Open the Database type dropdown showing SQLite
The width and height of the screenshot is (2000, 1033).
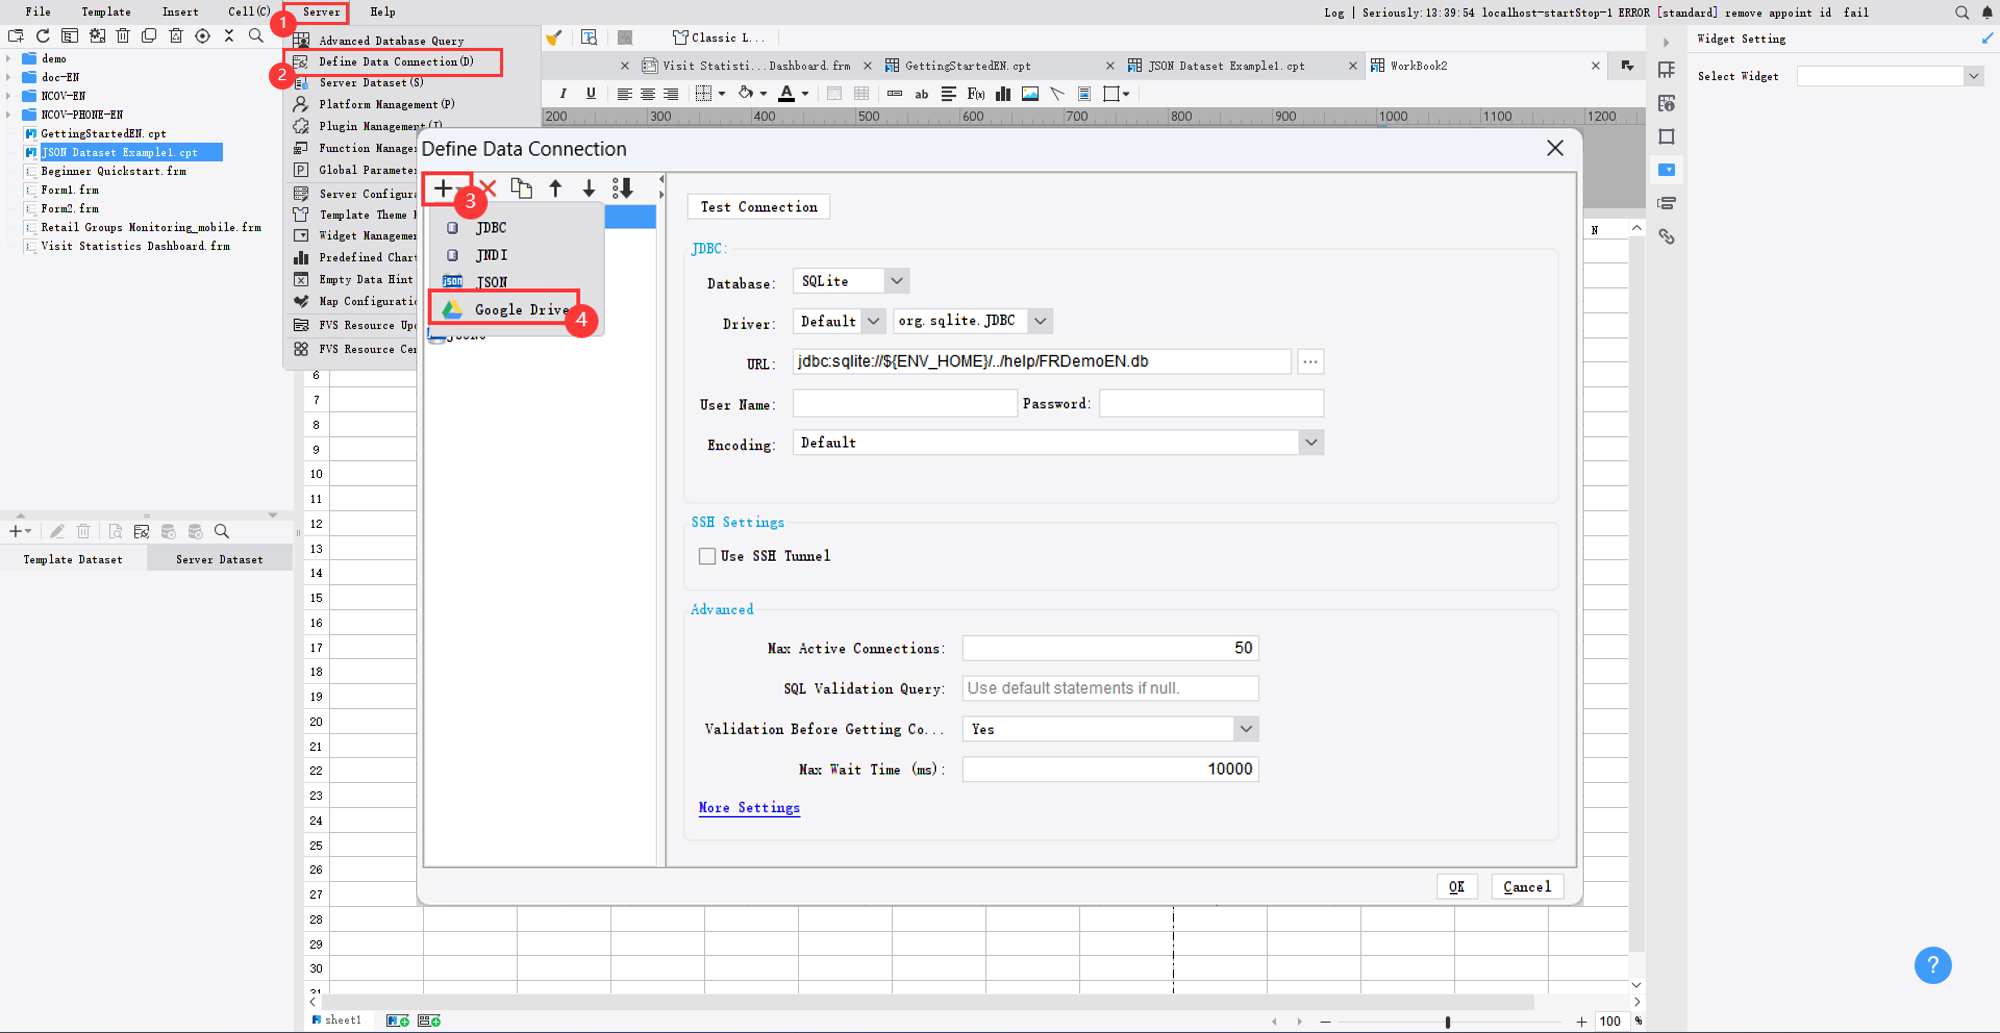pyautogui.click(x=896, y=280)
